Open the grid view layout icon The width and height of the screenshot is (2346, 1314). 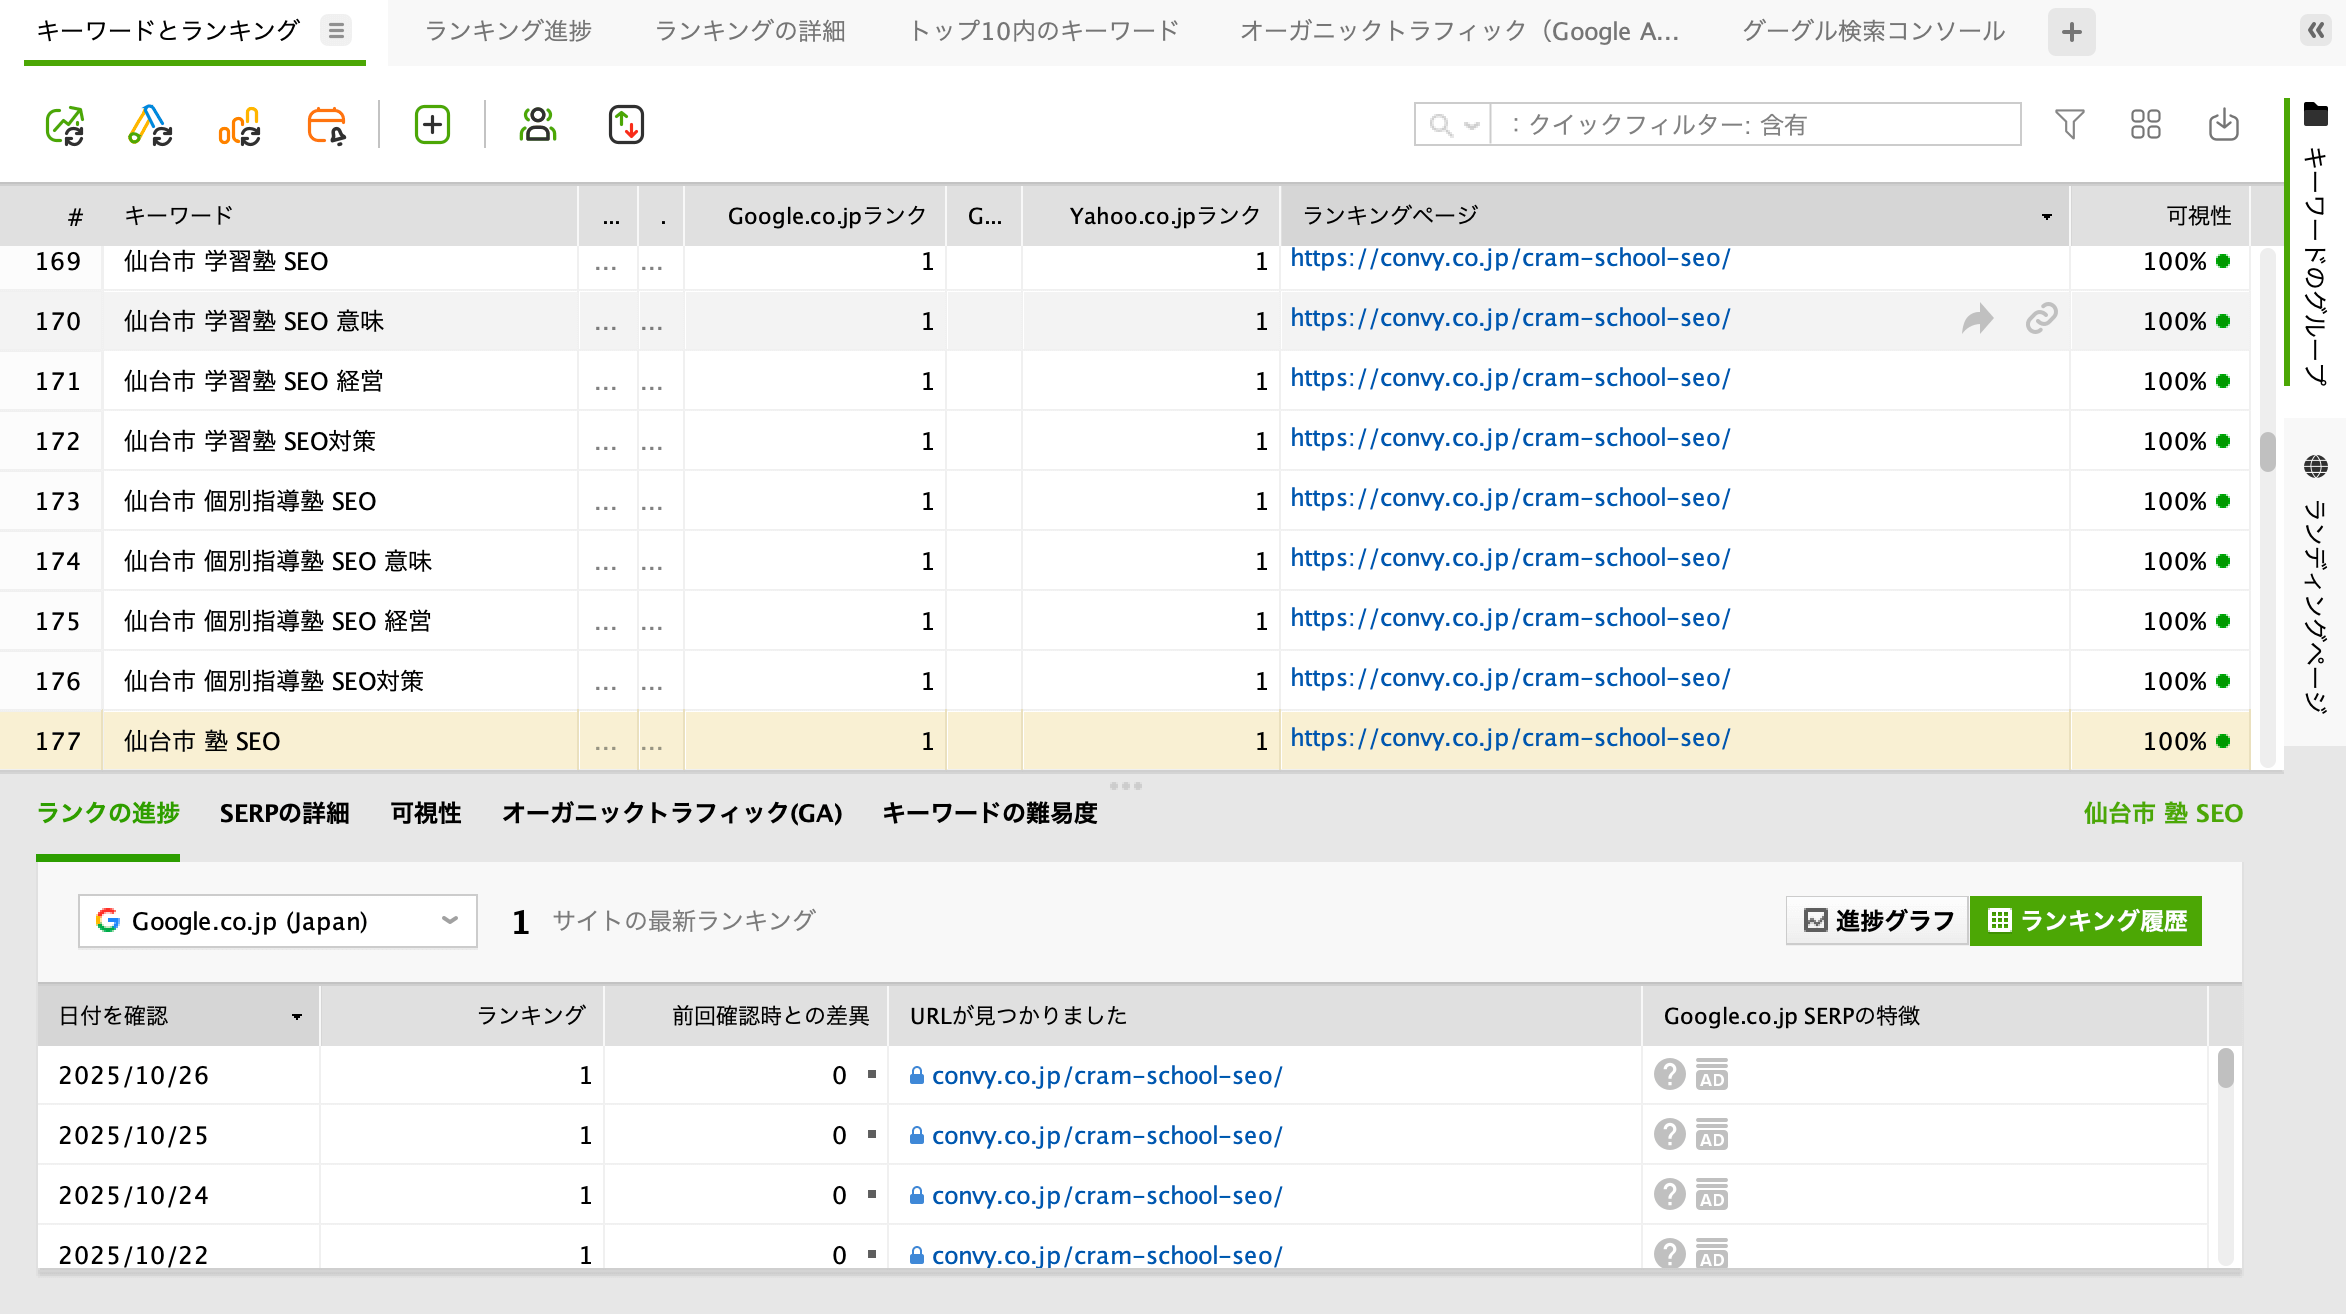(2145, 125)
